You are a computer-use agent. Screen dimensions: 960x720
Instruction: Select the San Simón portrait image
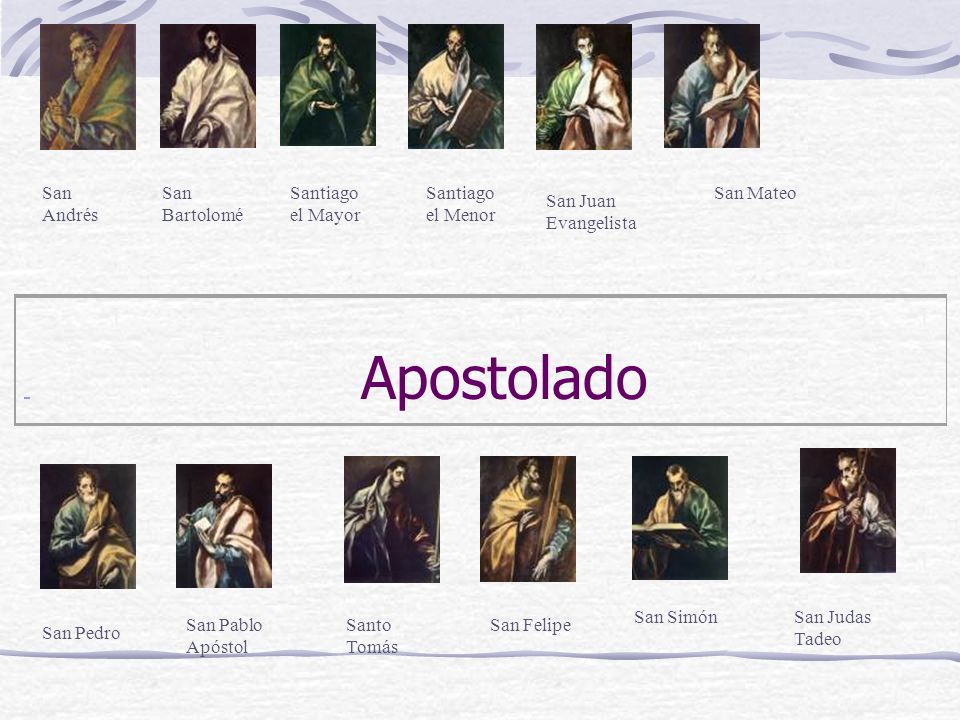[680, 518]
